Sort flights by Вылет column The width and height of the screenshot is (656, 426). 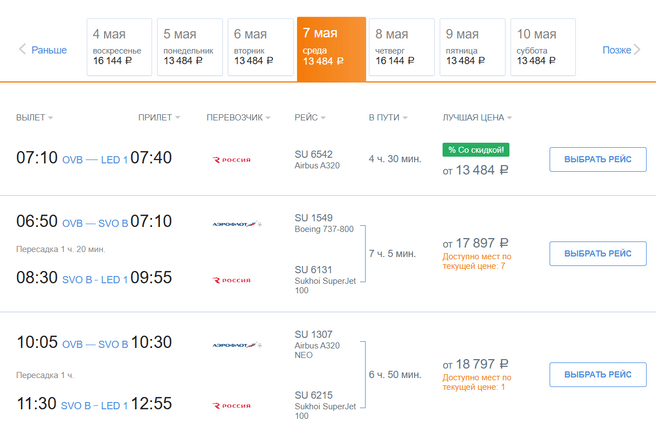pos(34,118)
